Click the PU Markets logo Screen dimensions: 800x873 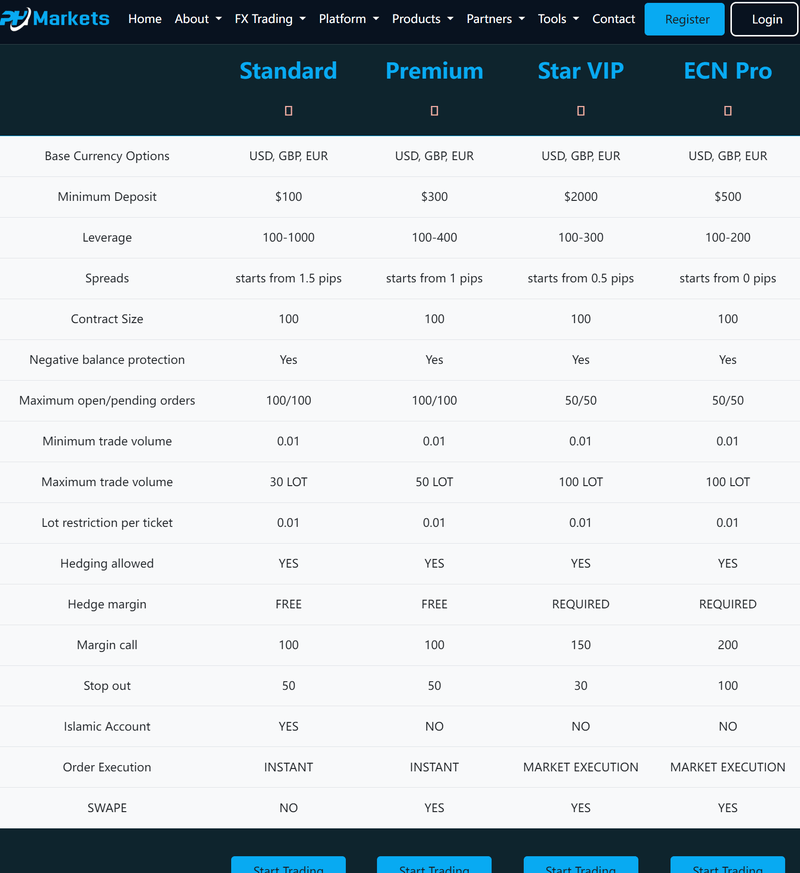[x=55, y=18]
